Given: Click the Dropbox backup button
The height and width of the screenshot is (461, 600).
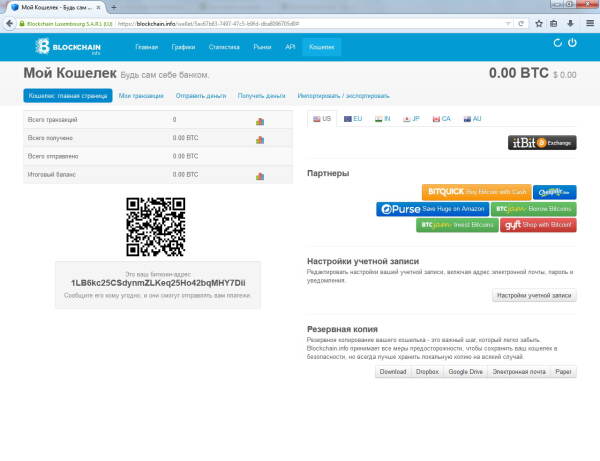Looking at the screenshot, I should click(428, 371).
